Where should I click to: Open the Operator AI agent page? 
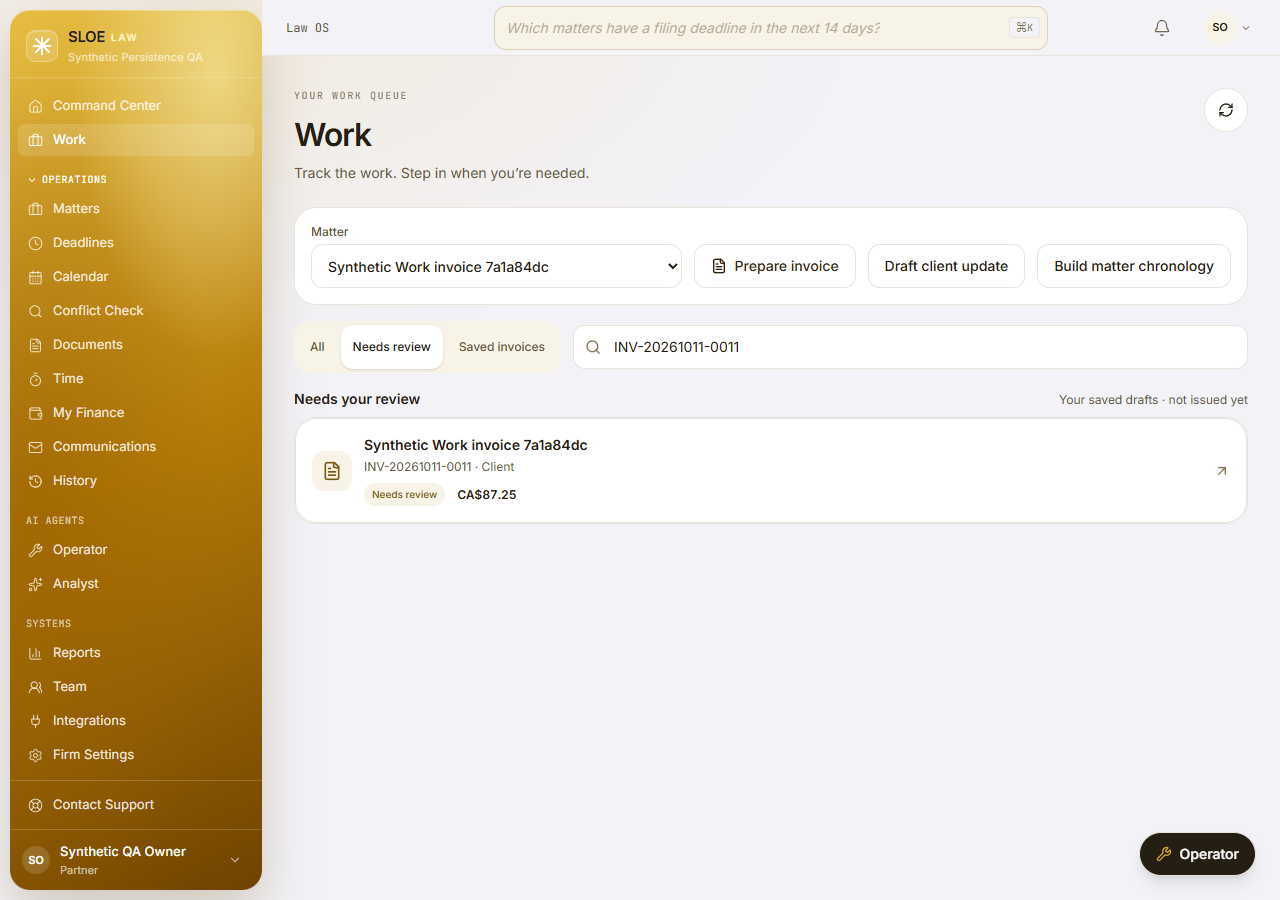[x=136, y=549]
